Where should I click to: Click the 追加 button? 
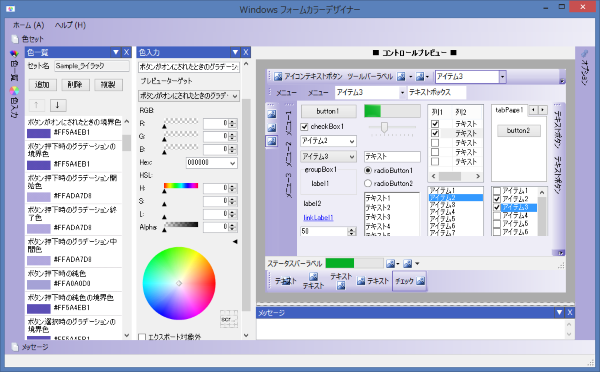(x=42, y=85)
